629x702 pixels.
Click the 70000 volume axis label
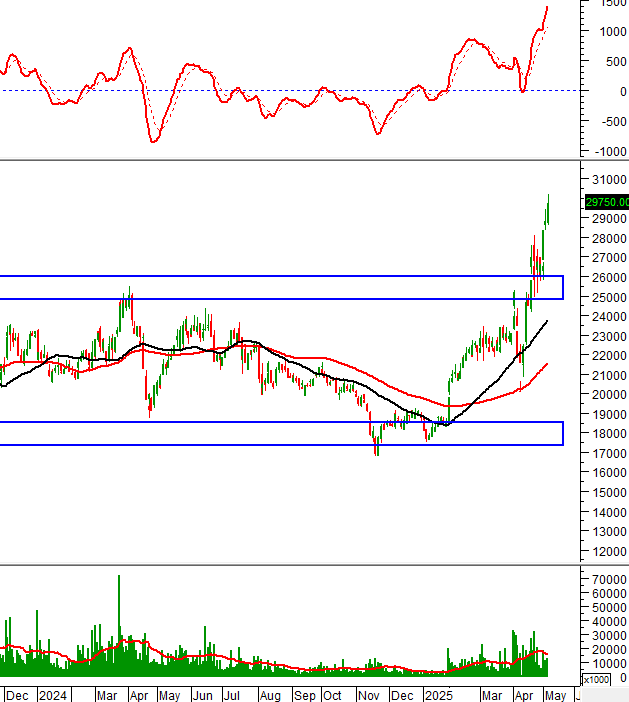point(609,580)
